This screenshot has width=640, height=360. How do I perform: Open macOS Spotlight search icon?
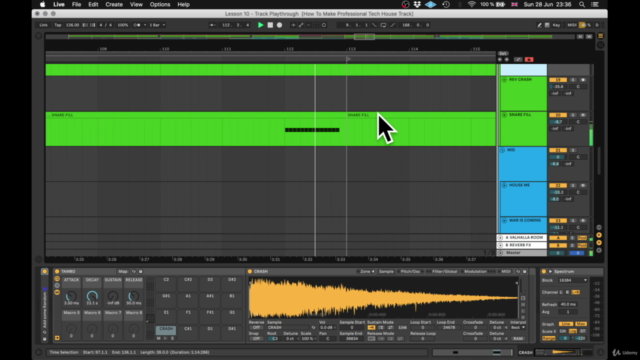(582, 4)
